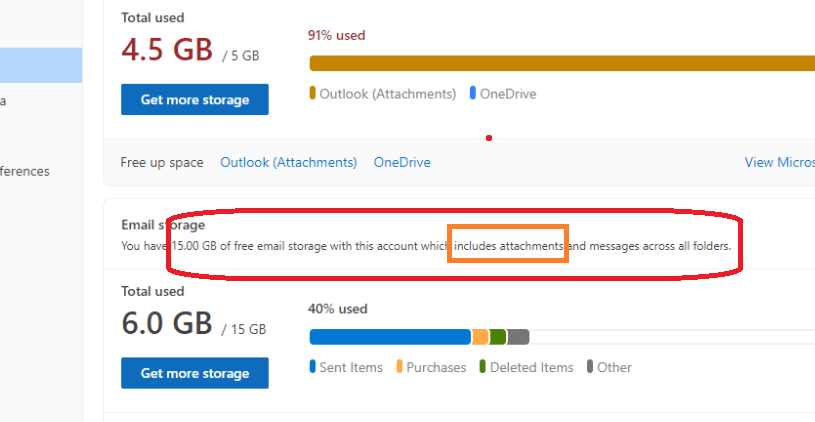The image size is (815, 422).
Task: Open the View Microsoft link
Action: (780, 162)
